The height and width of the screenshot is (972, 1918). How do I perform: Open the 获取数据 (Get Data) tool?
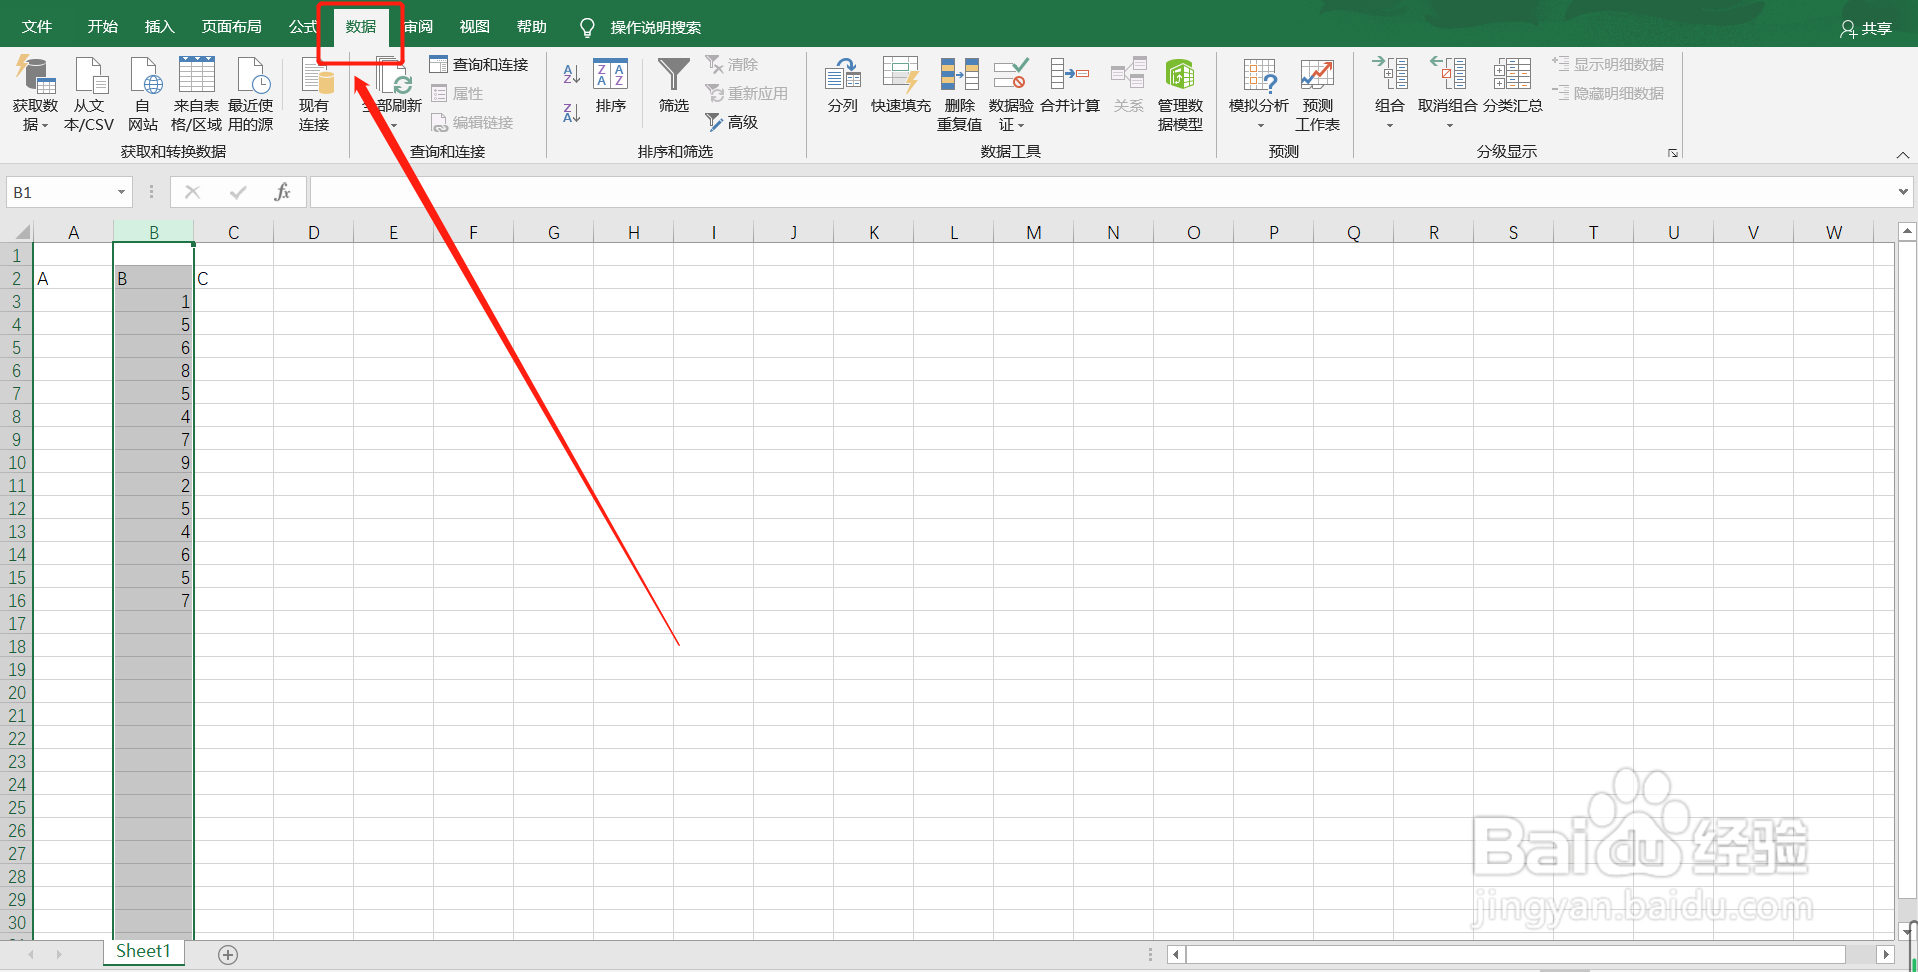(35, 94)
